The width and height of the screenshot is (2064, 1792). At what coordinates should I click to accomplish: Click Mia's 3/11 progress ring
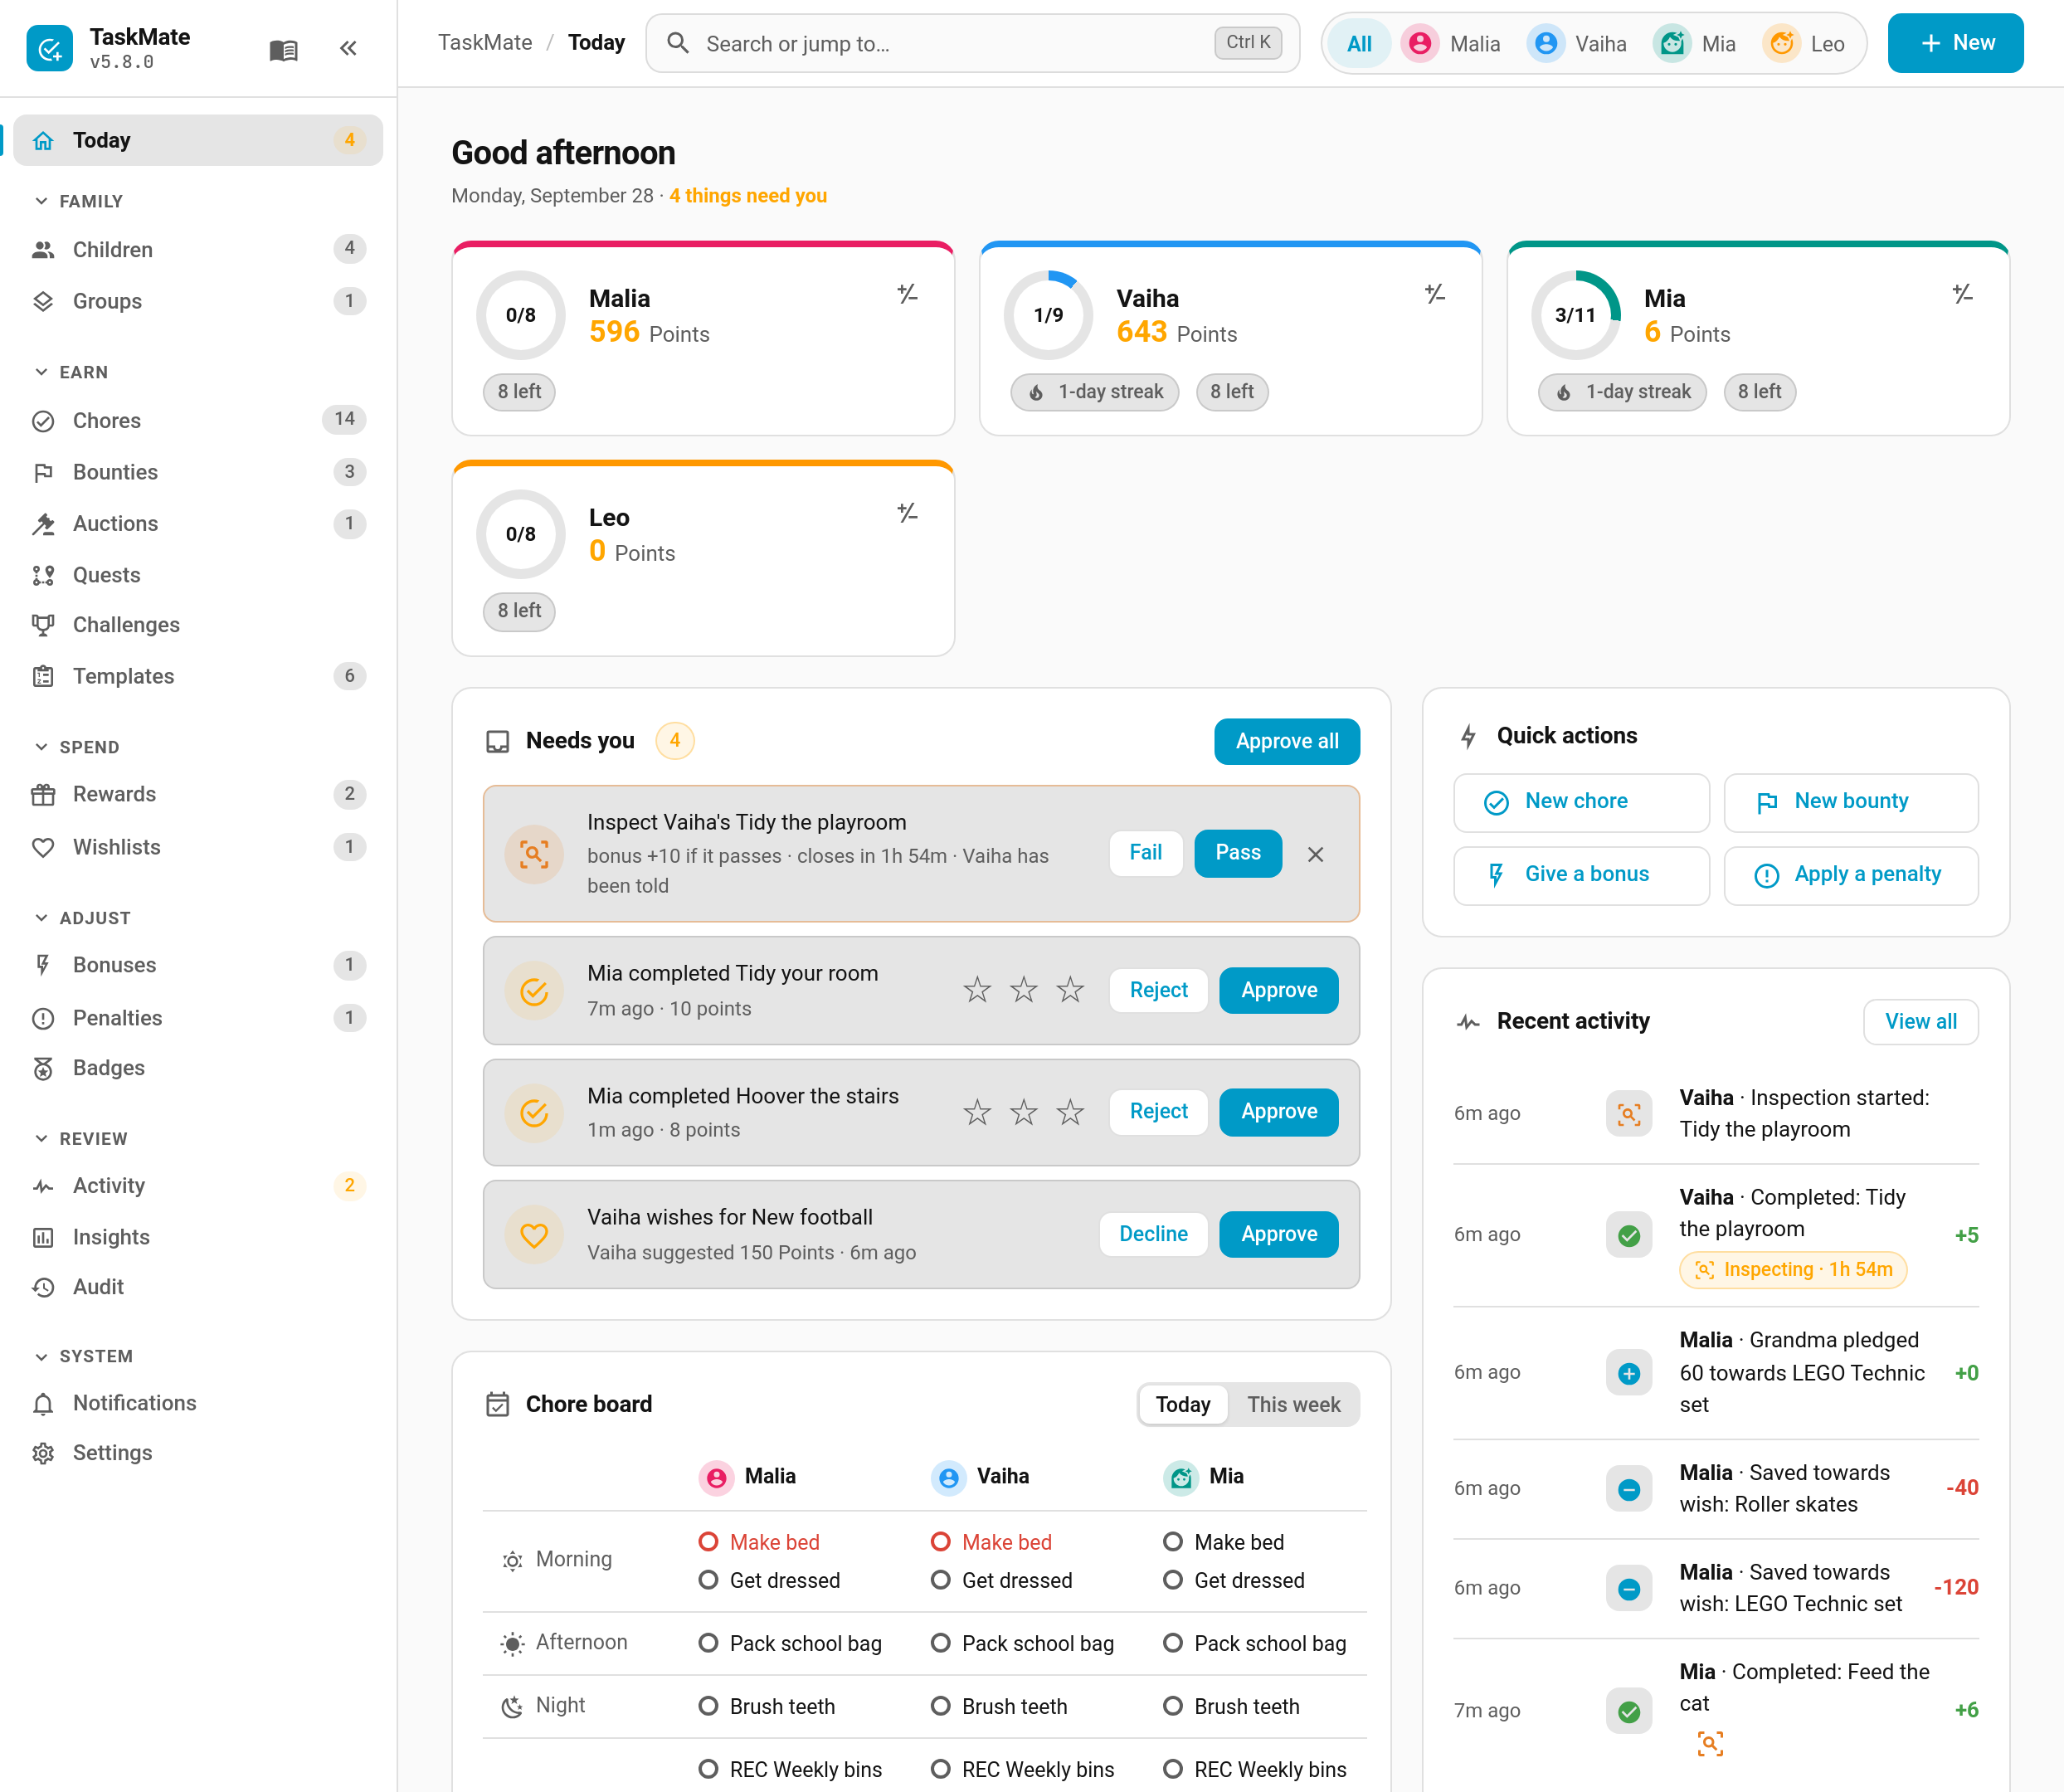pos(1576,315)
